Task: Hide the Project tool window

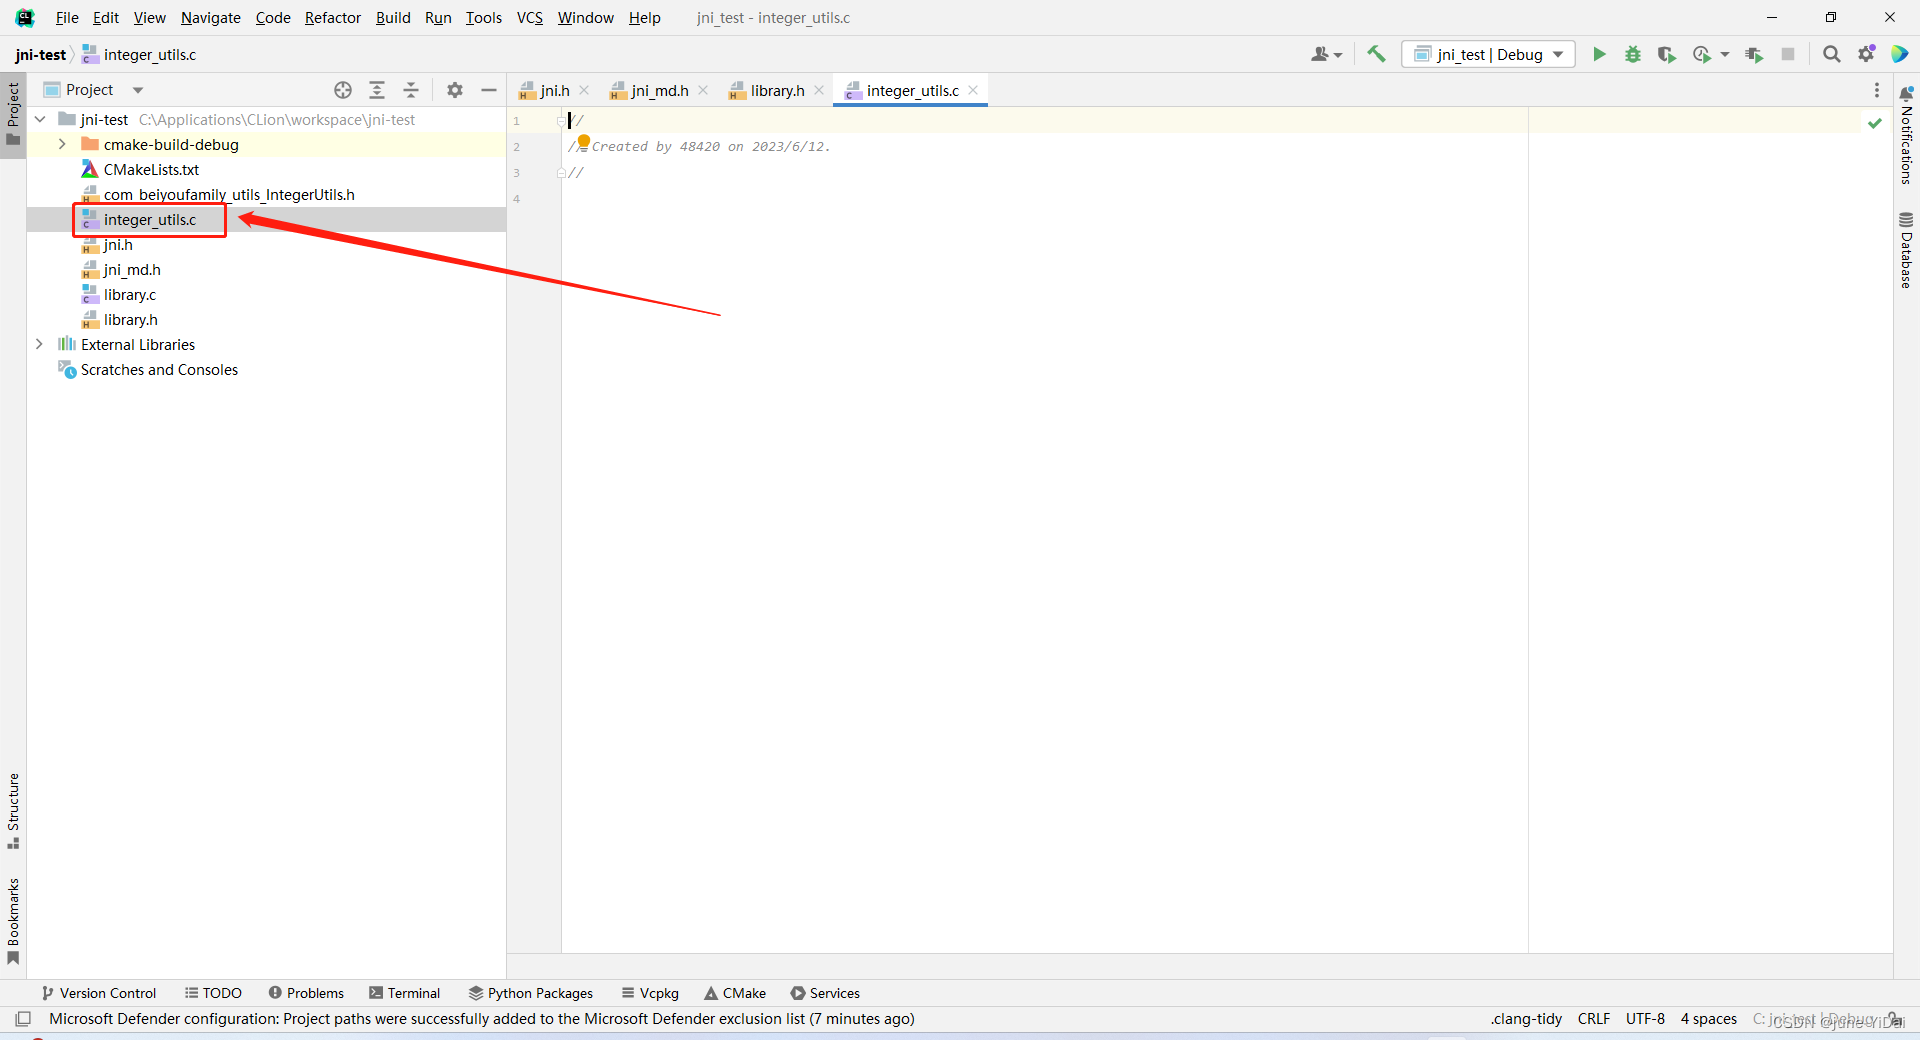Action: [x=489, y=90]
